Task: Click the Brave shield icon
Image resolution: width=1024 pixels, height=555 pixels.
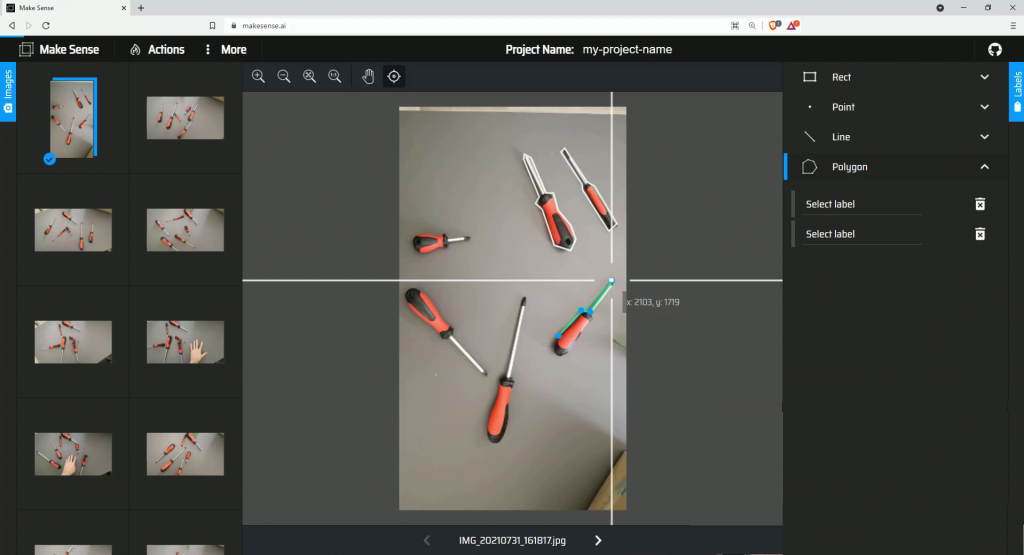Action: [774, 25]
